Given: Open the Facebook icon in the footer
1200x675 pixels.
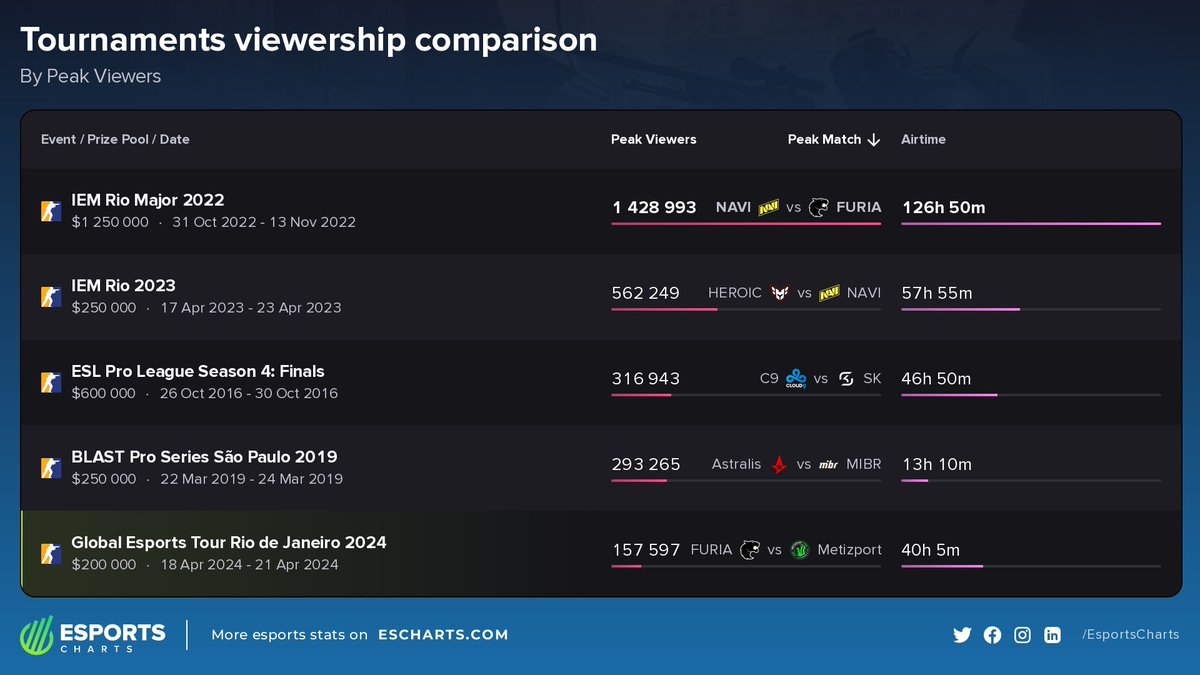Looking at the screenshot, I should tap(992, 635).
